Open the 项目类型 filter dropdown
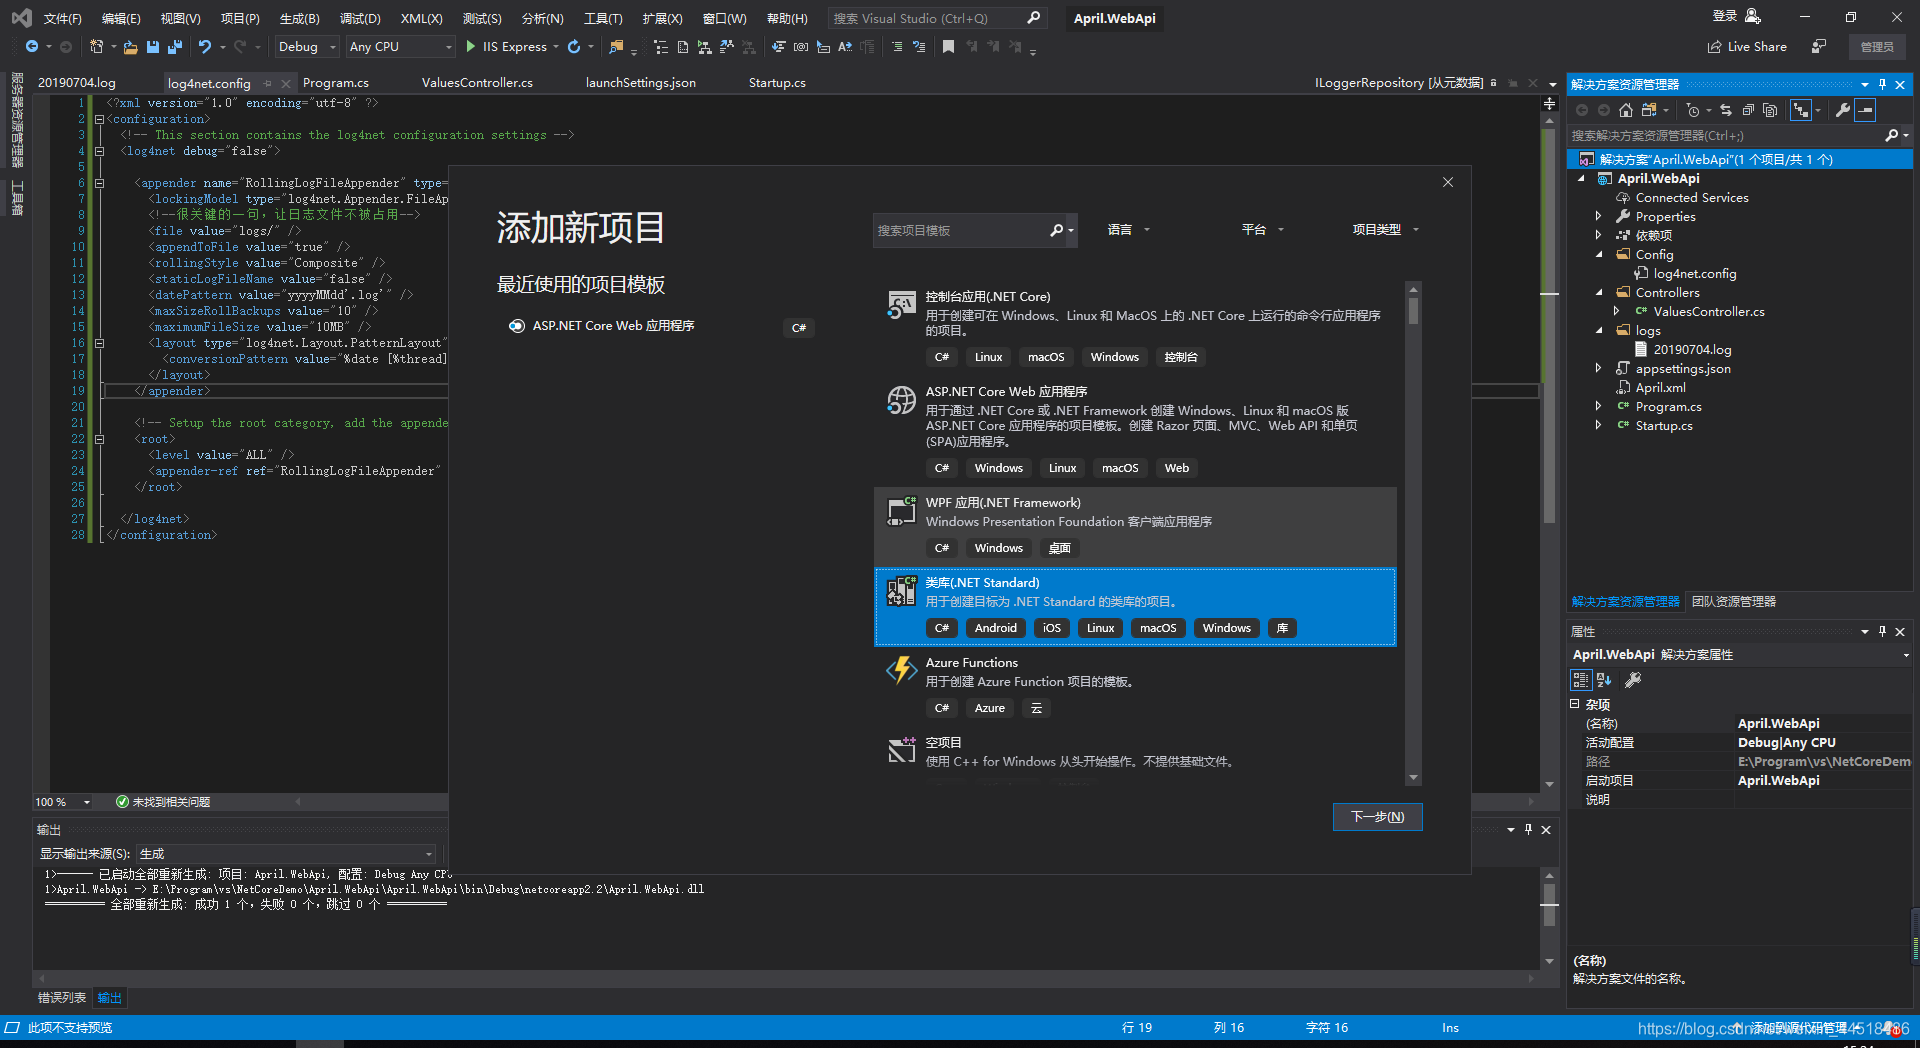Screen dimensions: 1920x1048 [1386, 230]
